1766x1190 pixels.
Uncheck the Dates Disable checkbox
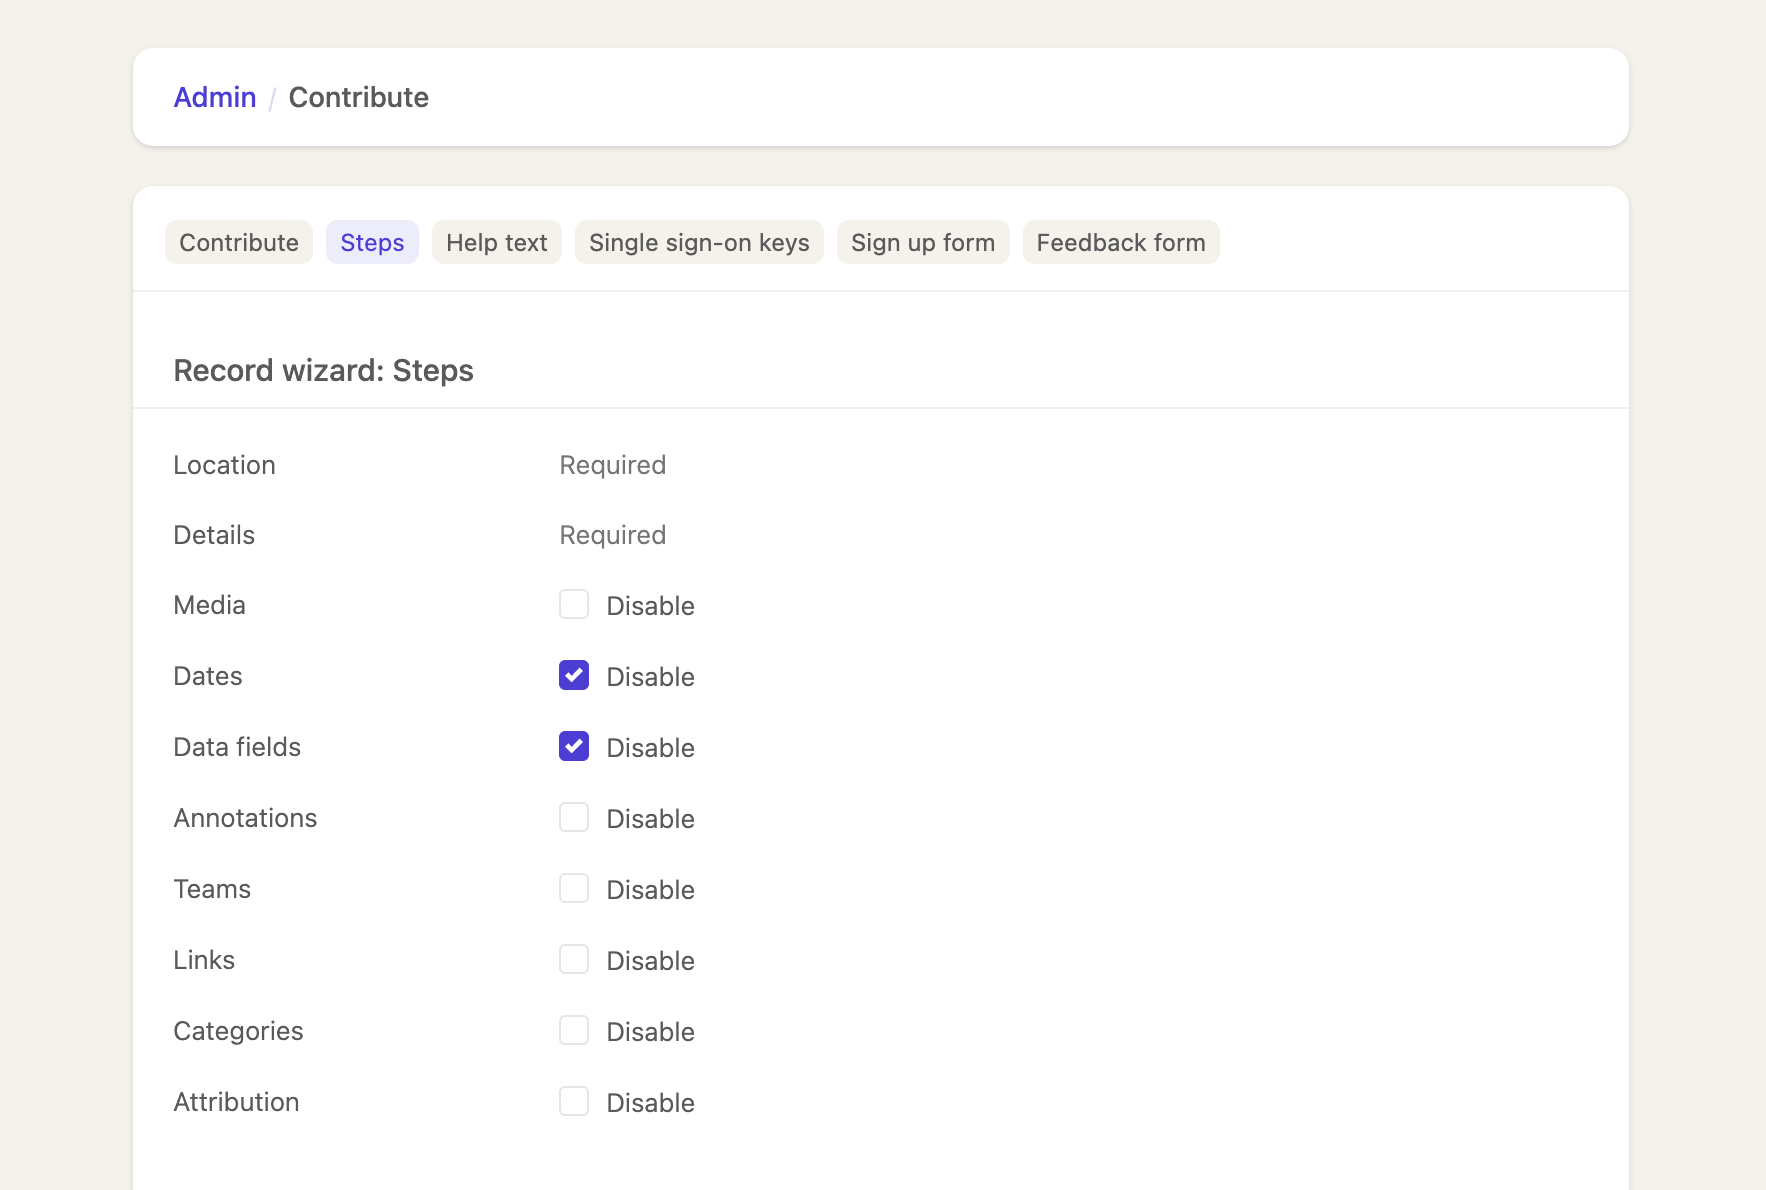tap(574, 676)
